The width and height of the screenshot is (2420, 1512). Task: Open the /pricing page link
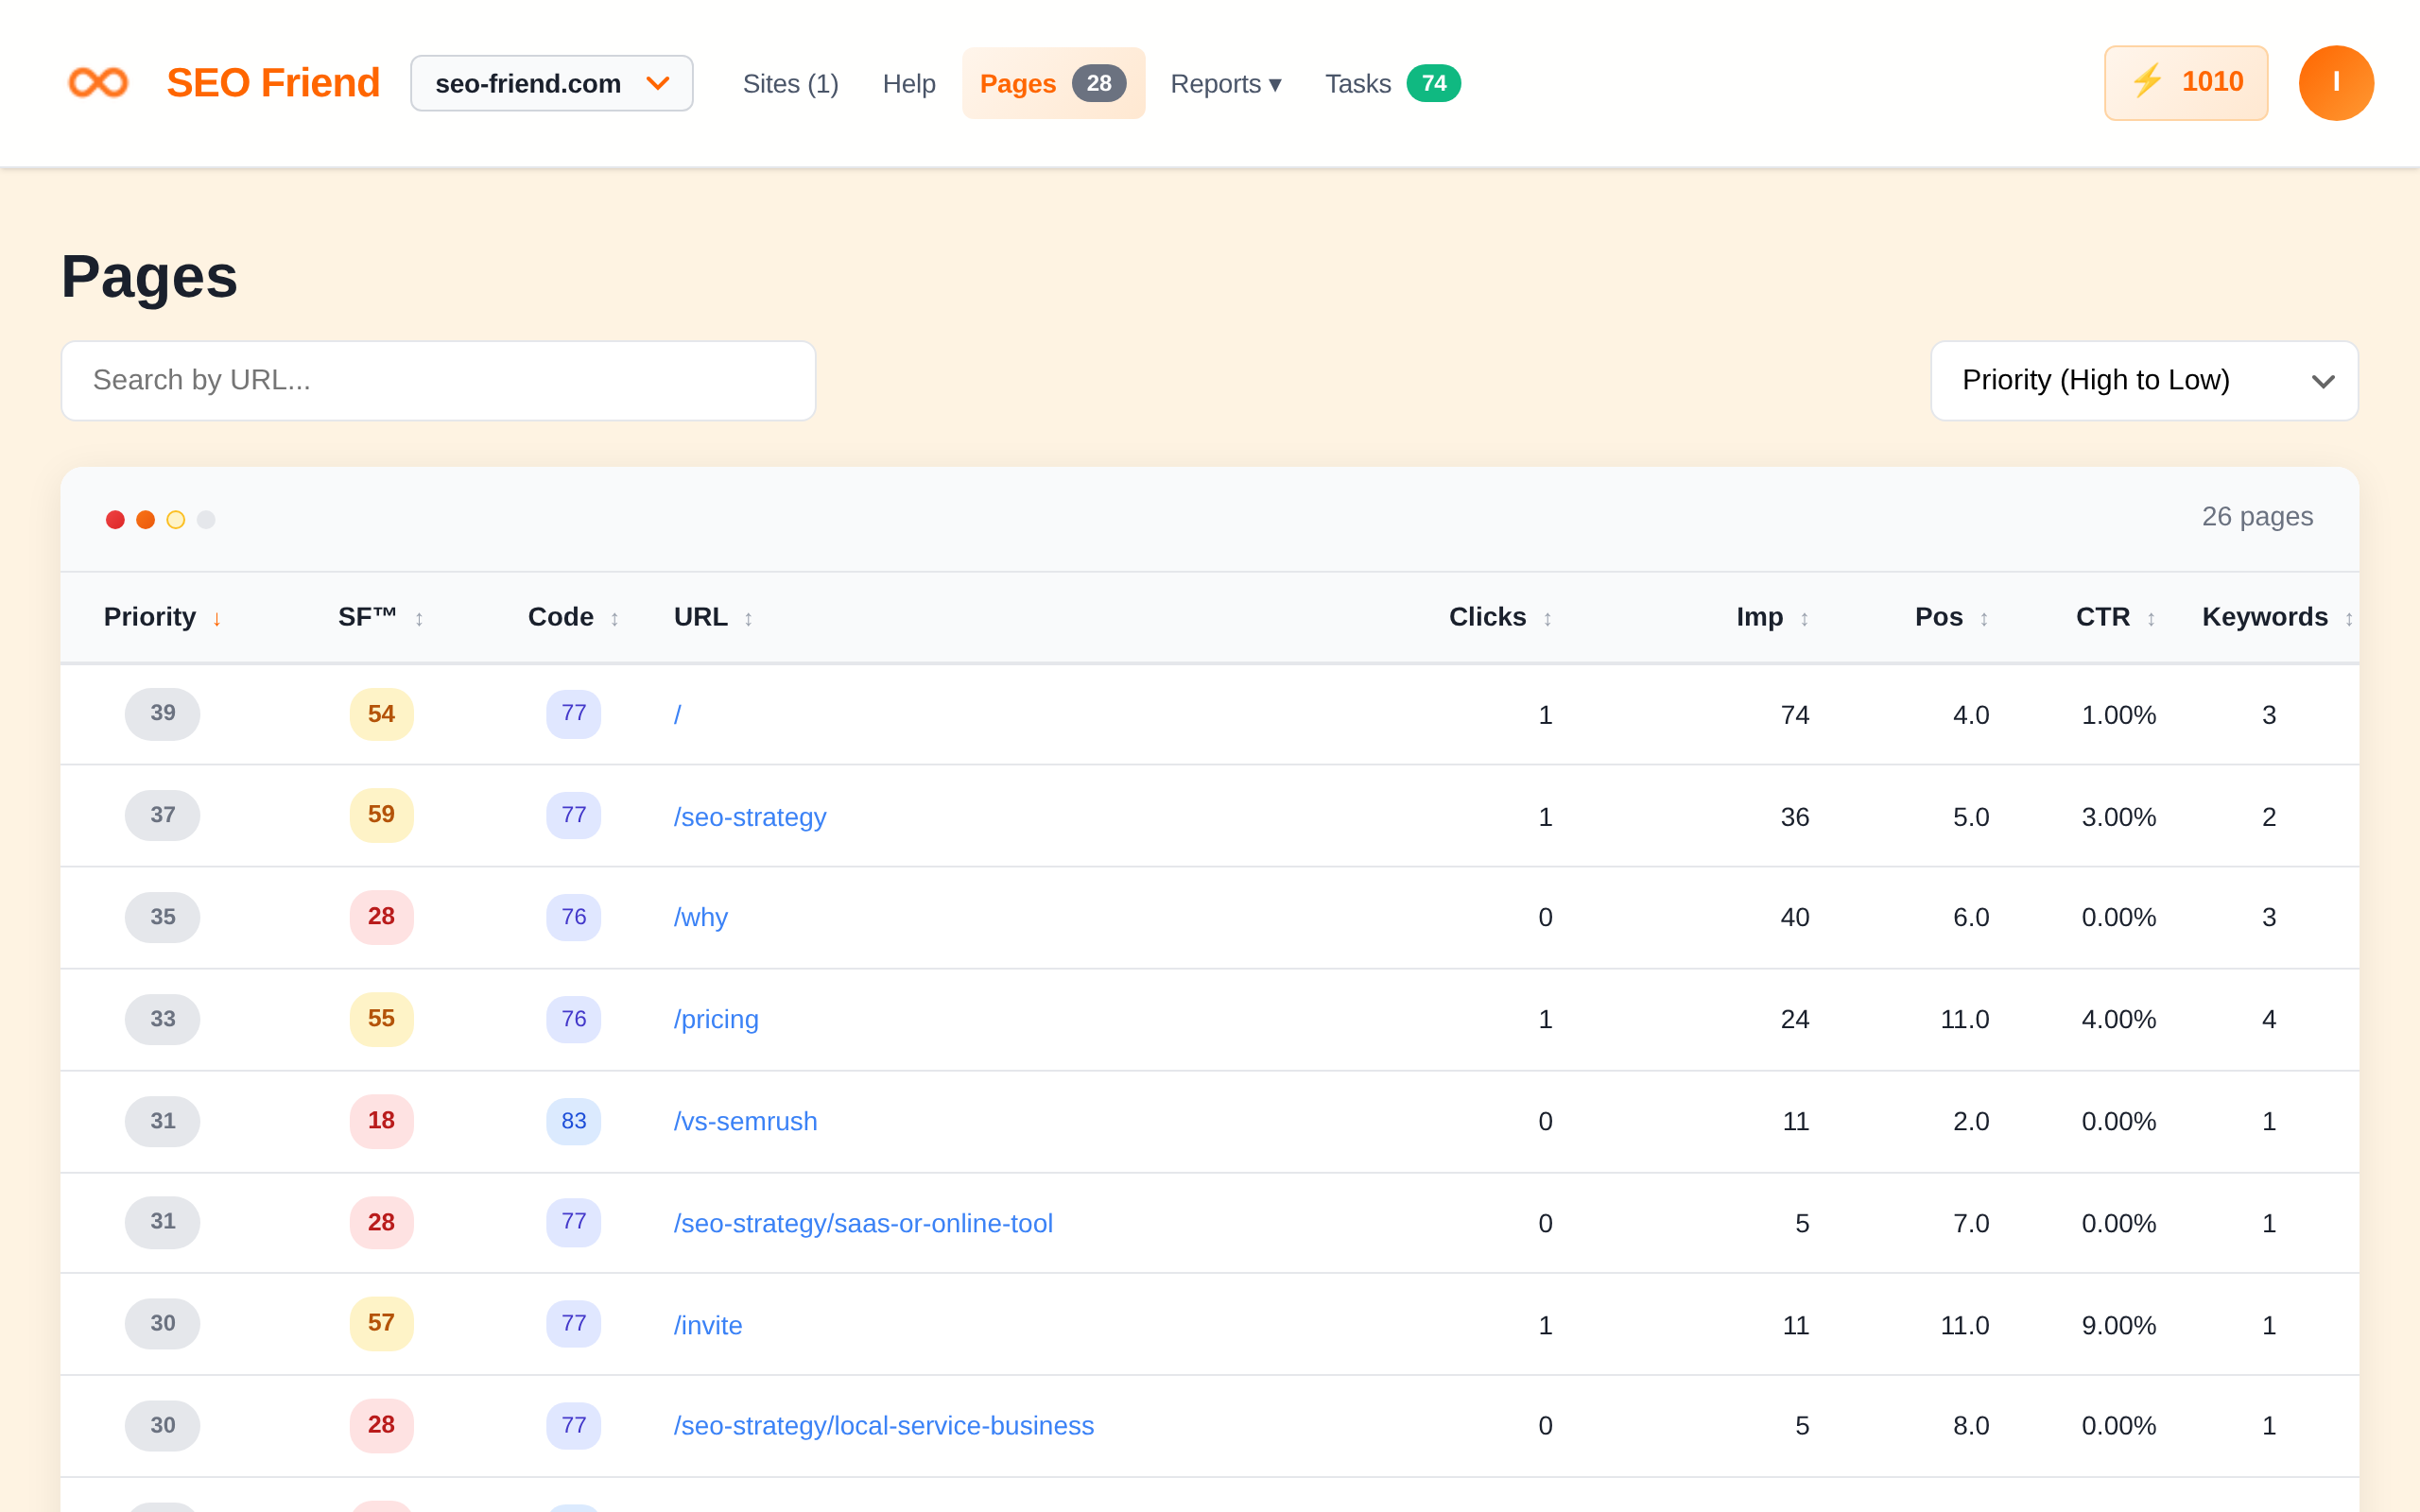716,1019
